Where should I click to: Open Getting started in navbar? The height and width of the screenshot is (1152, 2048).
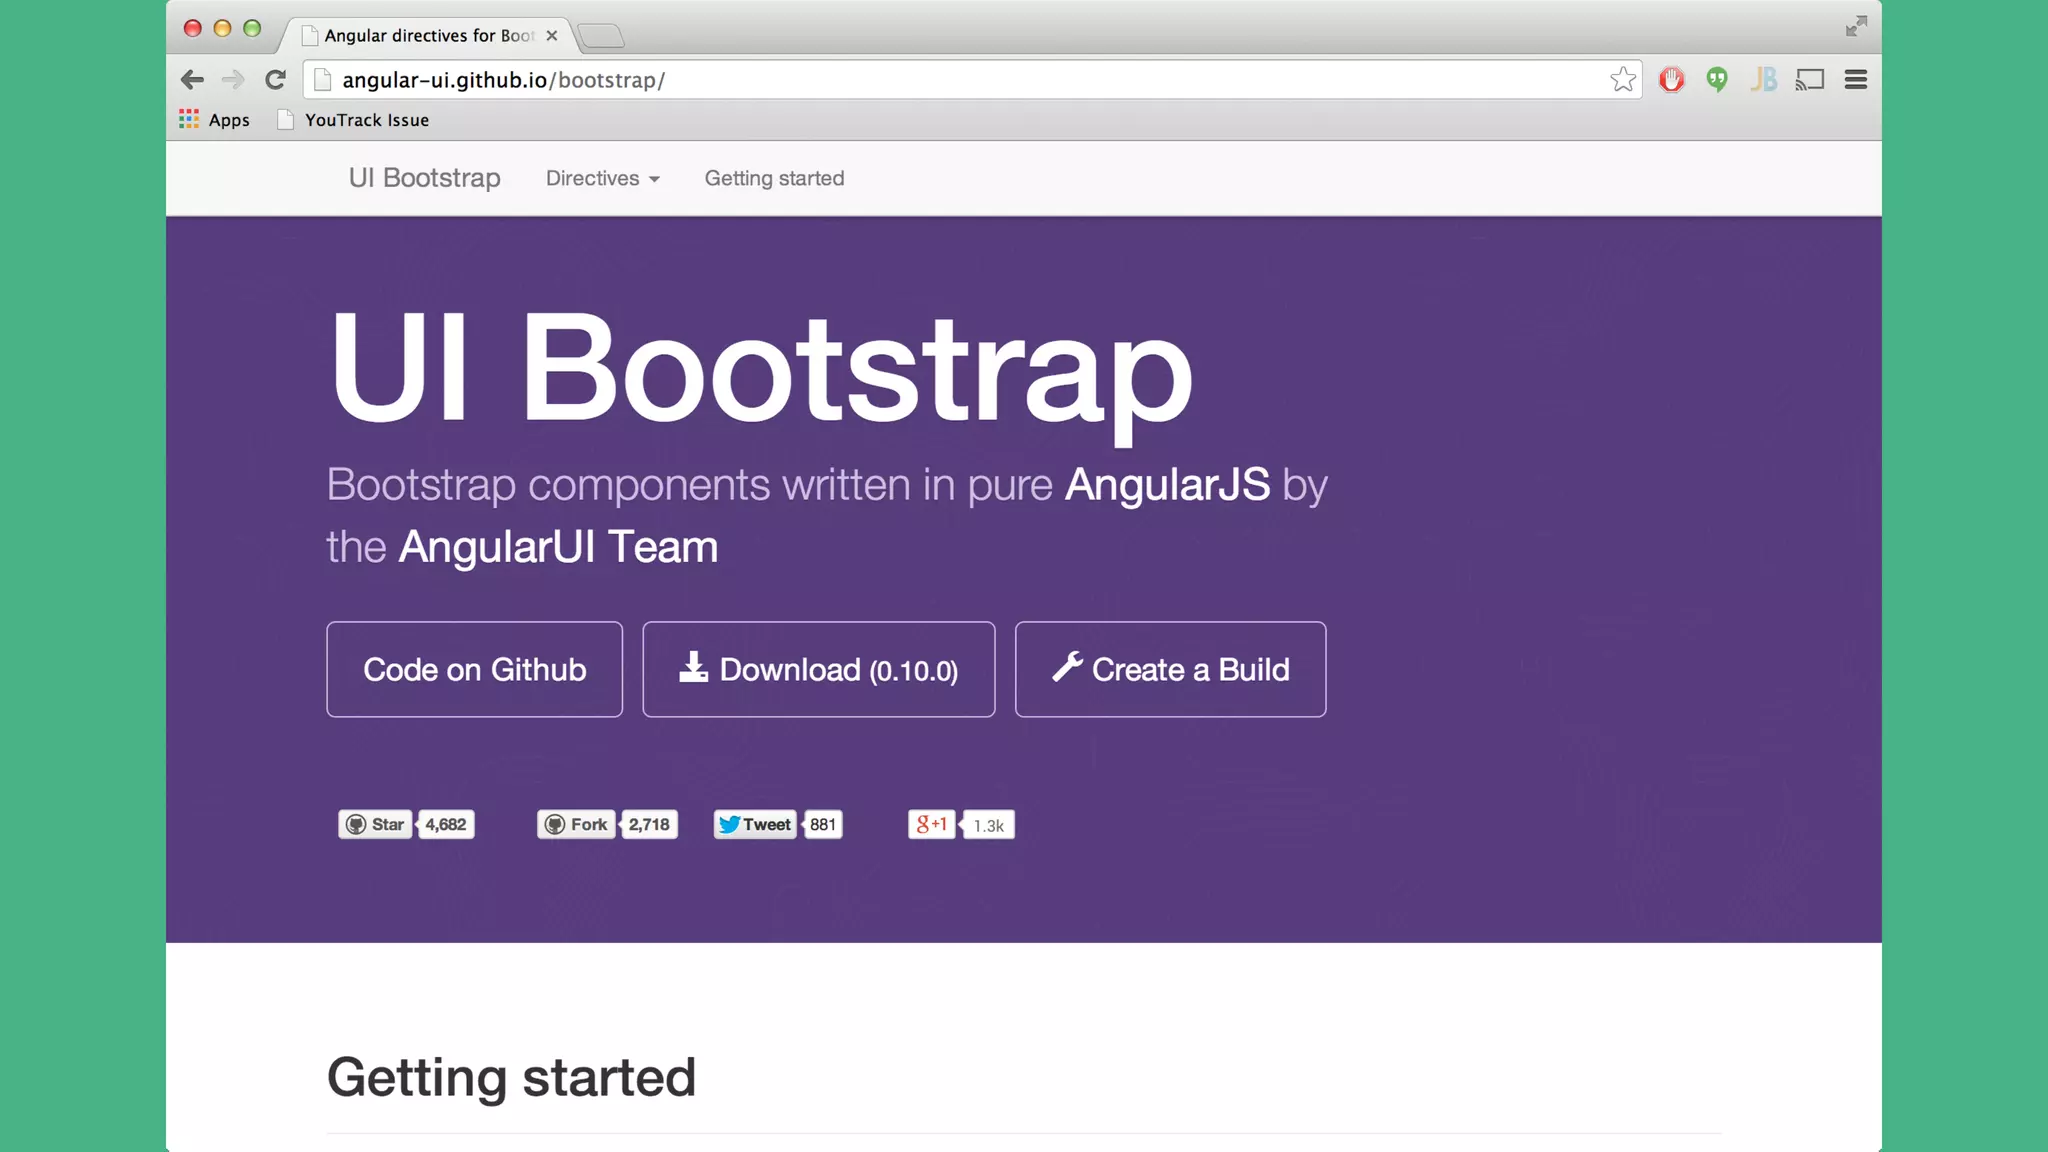(774, 178)
